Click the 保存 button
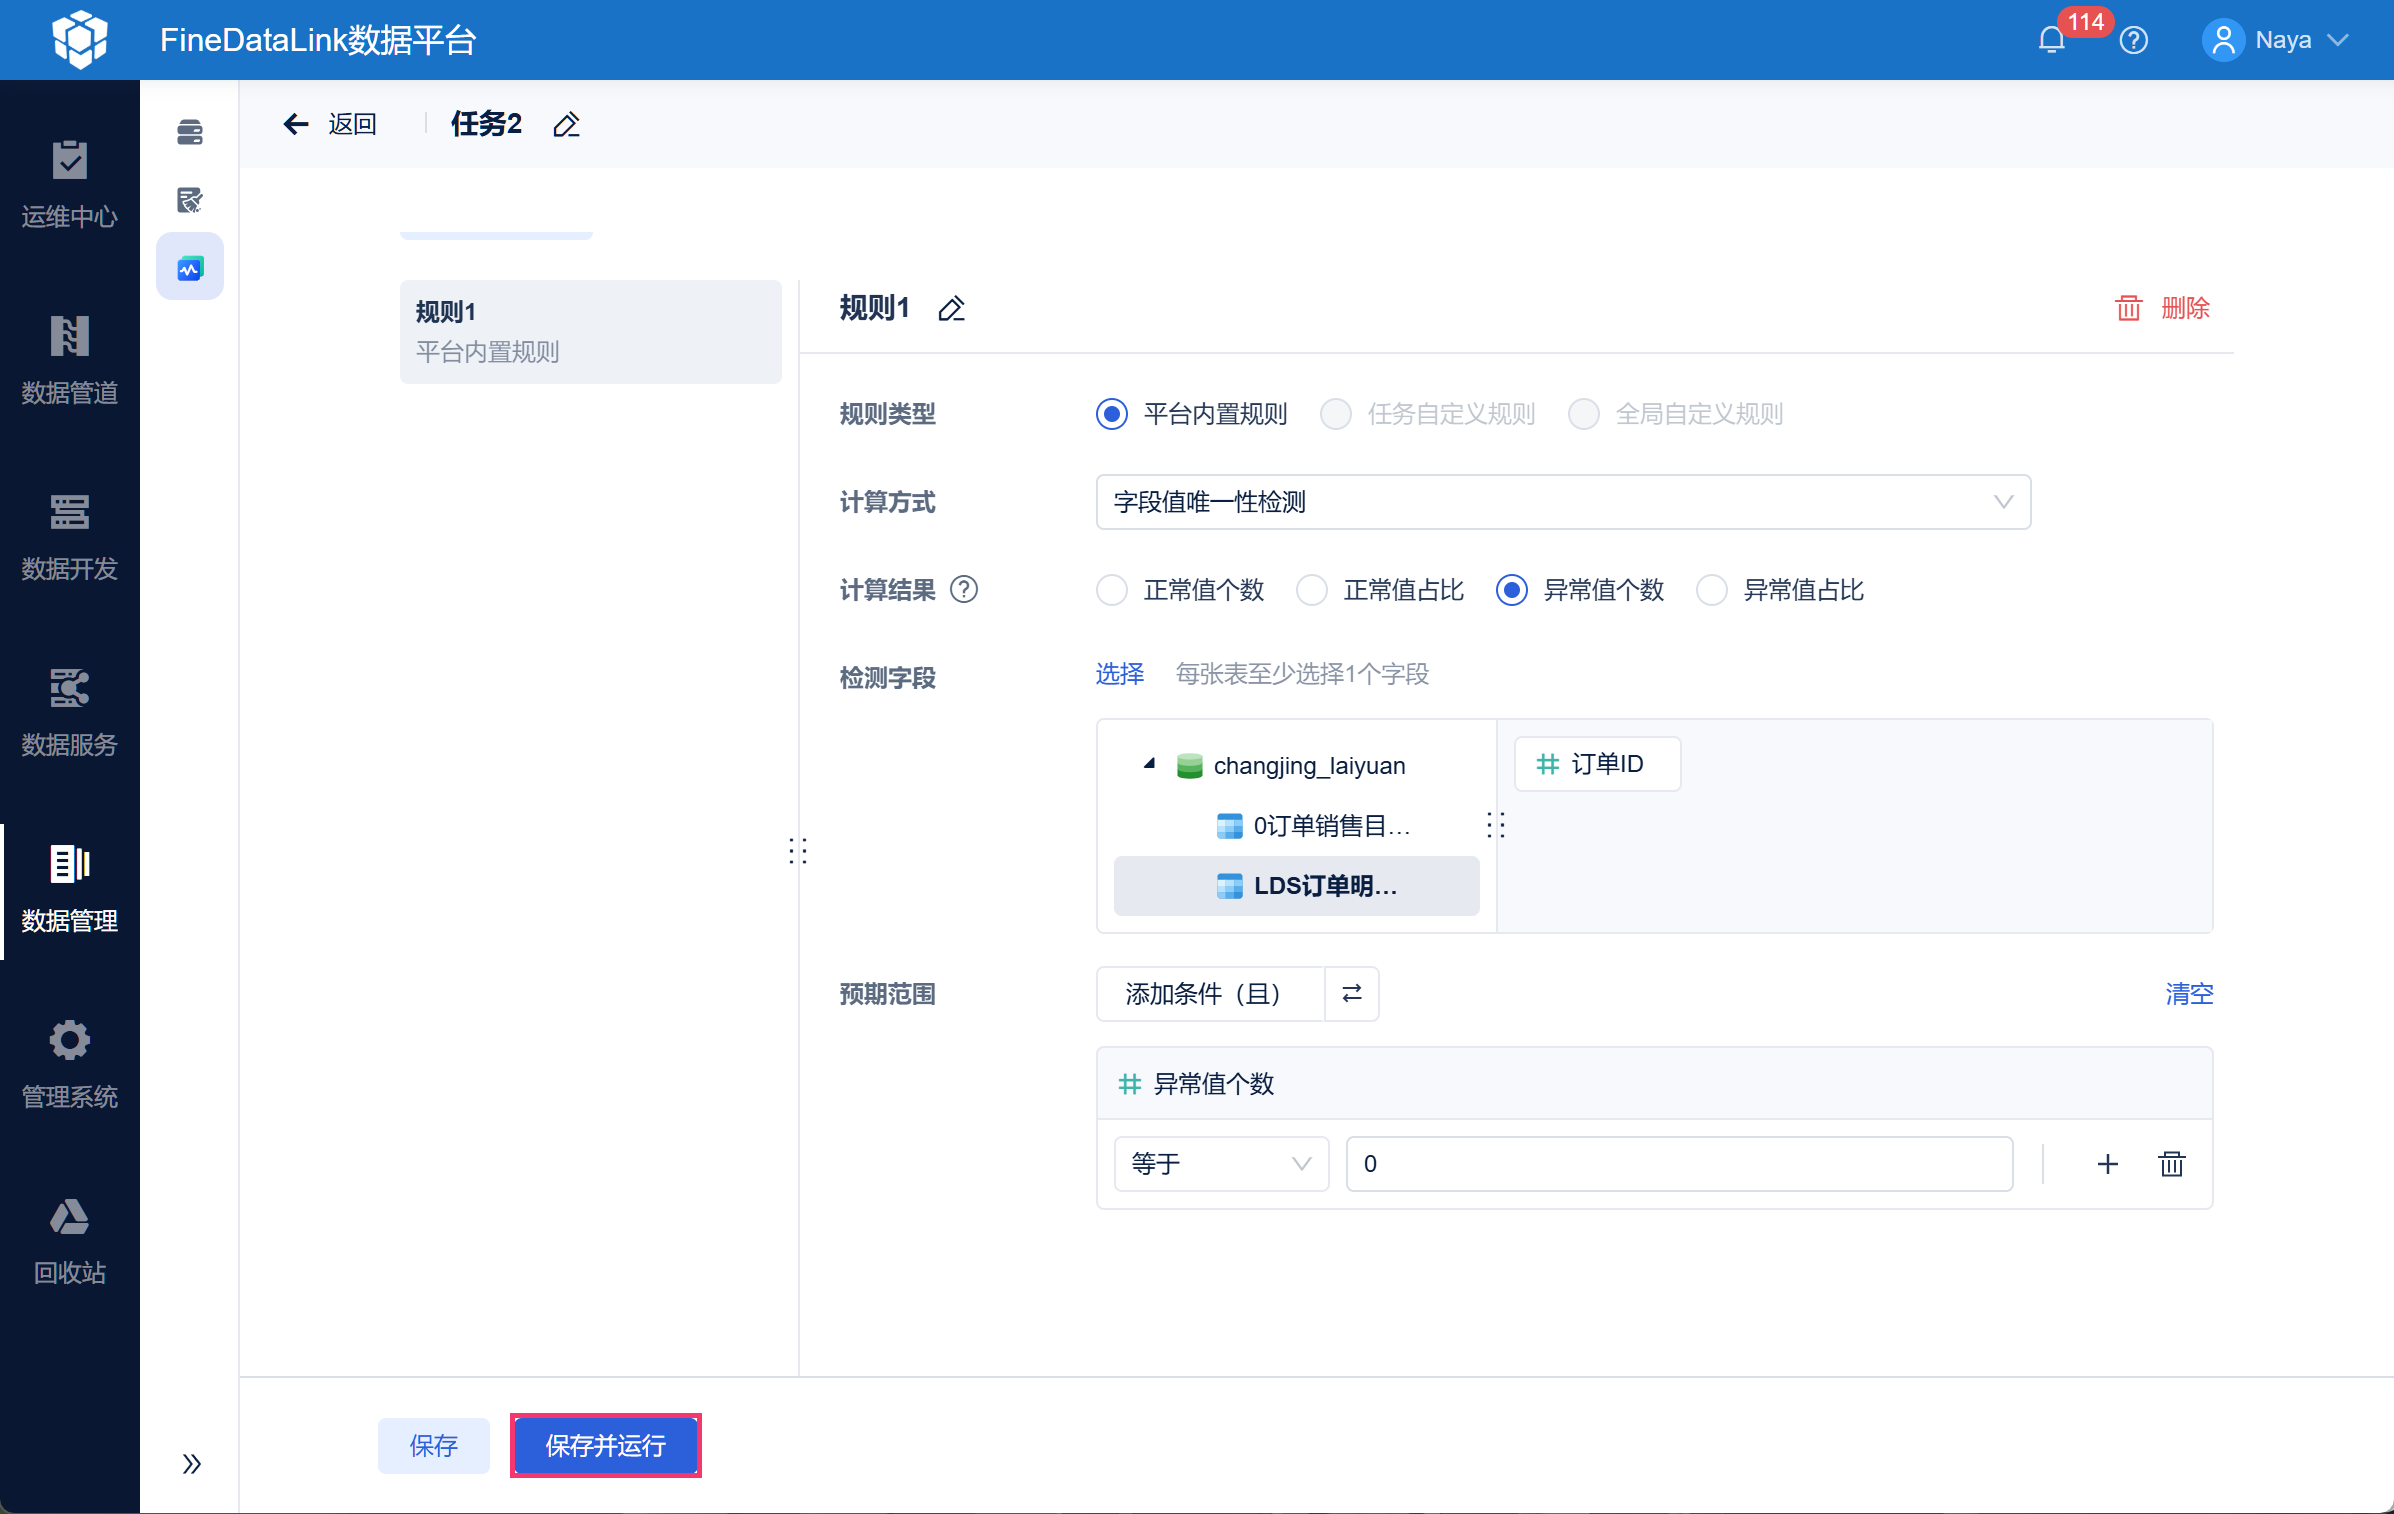Viewport: 2394px width, 1514px height. coord(433,1446)
